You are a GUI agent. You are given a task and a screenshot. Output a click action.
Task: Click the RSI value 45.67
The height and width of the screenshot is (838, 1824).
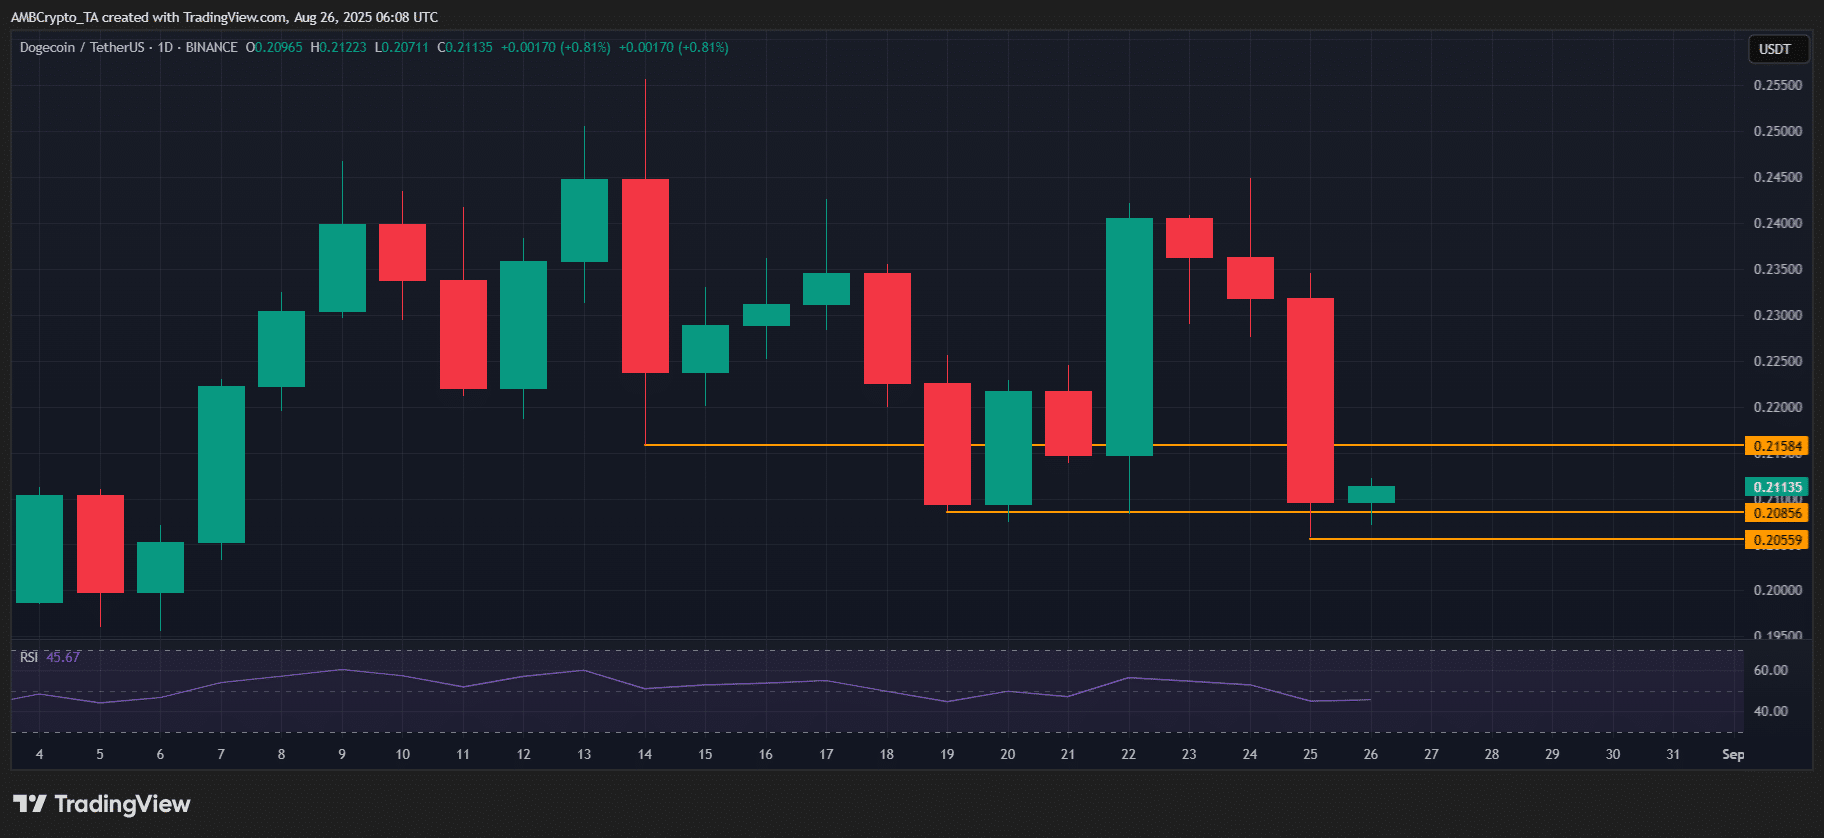[63, 657]
